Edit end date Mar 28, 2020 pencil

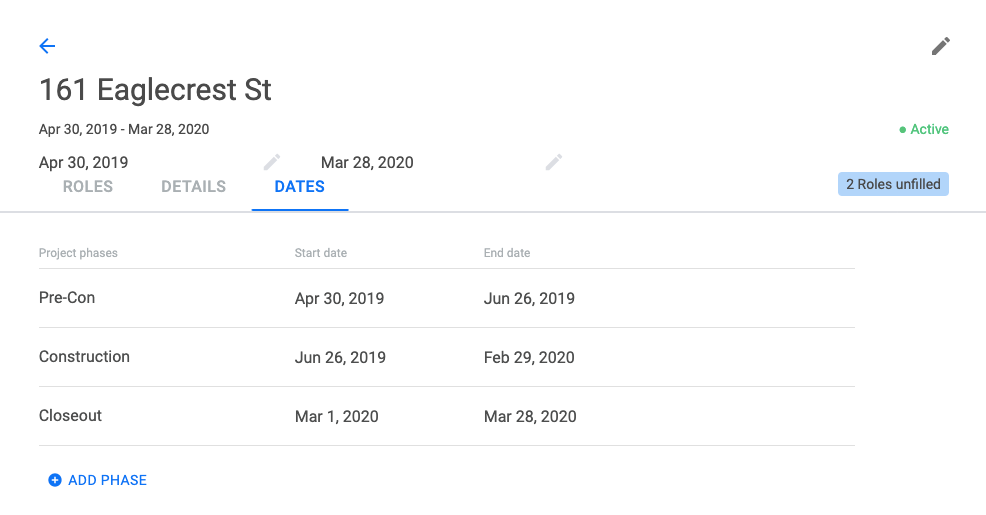click(x=553, y=162)
